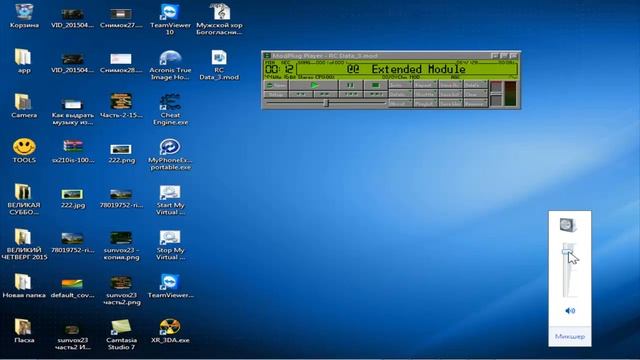640x360 pixels.
Task: Select the sunvox23 часть2.png file
Action: (x=121, y=291)
